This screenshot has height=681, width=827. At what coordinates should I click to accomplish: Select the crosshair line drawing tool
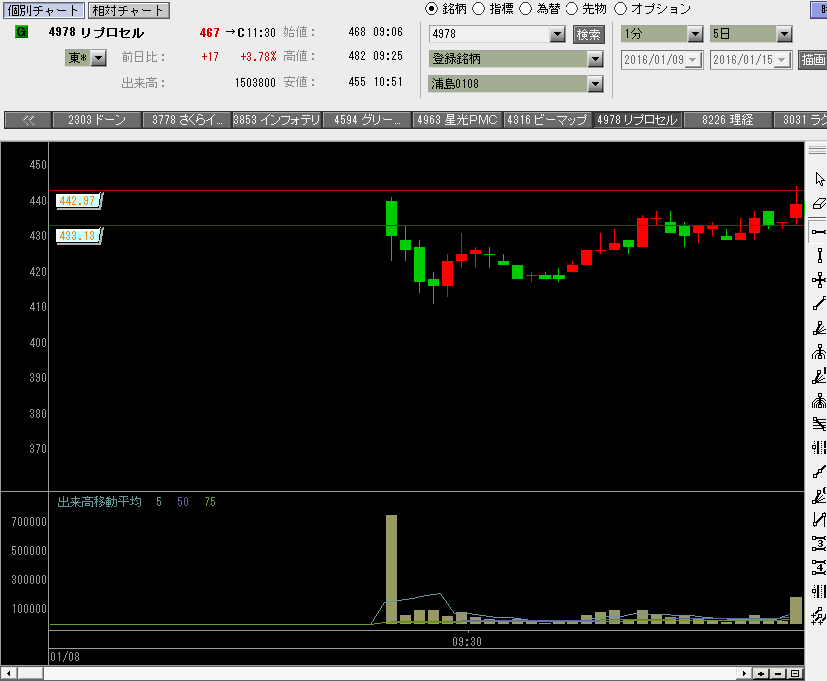(x=819, y=280)
